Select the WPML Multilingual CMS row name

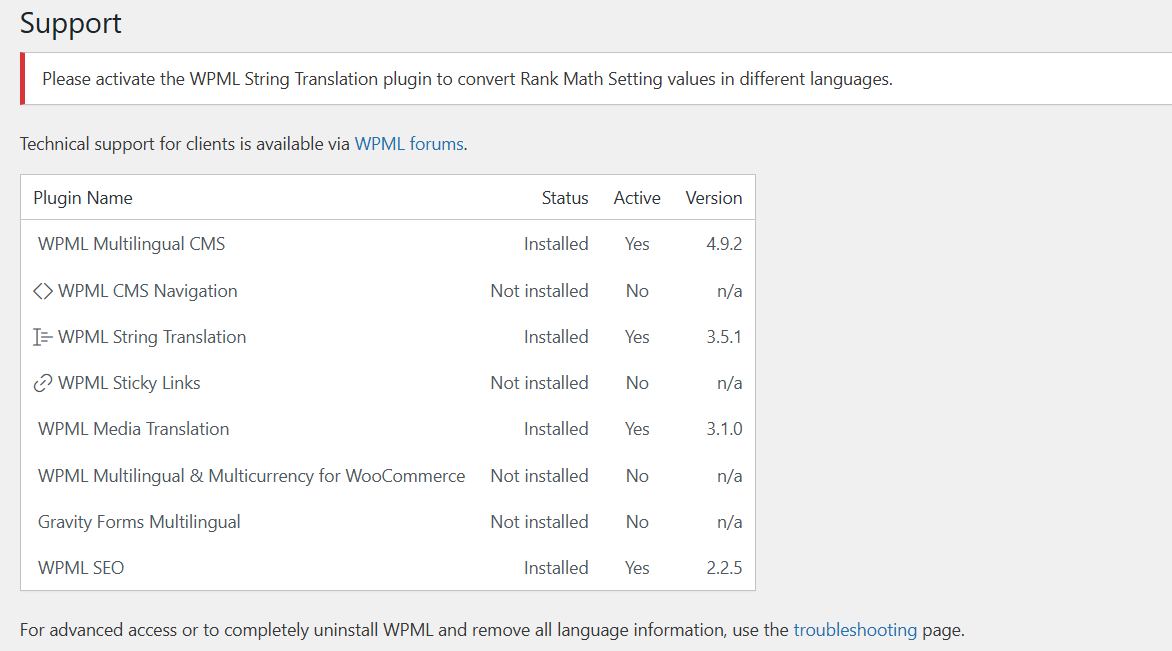(132, 244)
